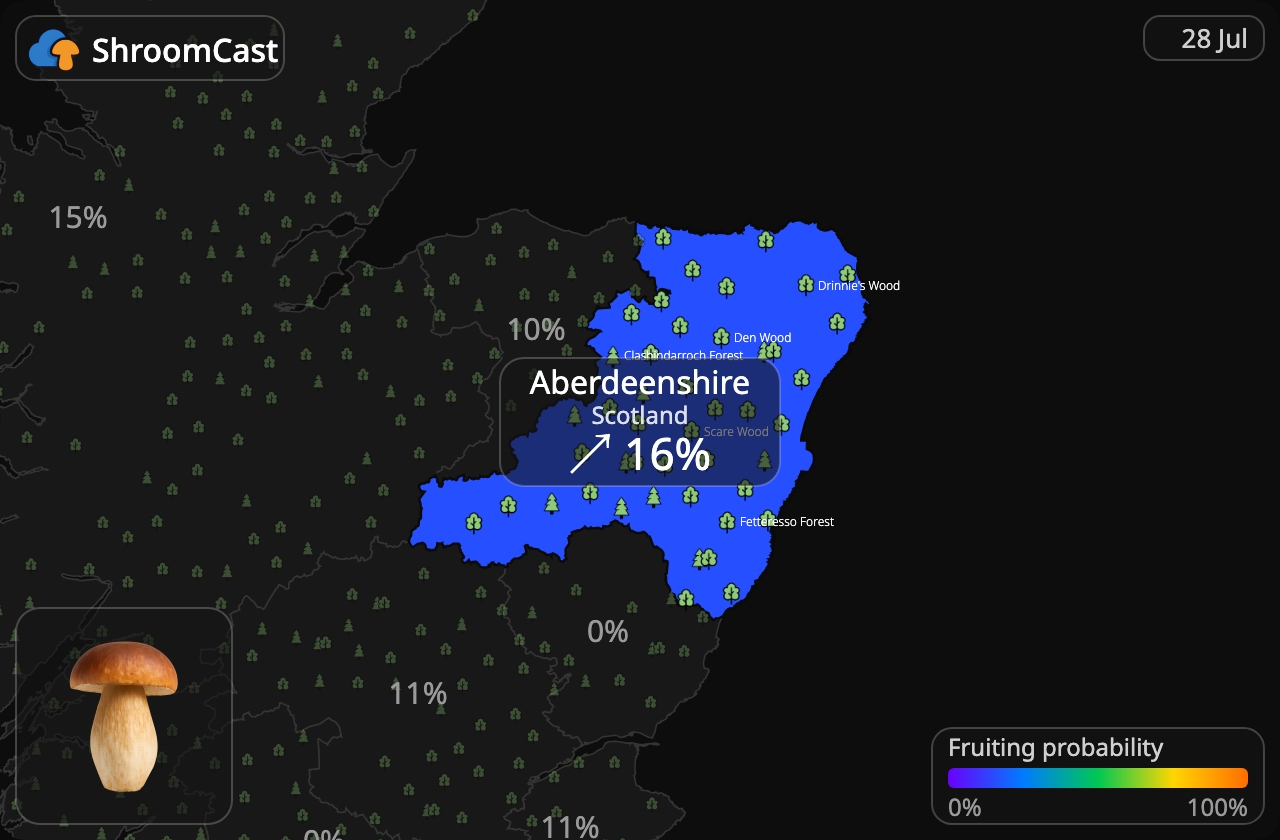Click the tree icon beside Drinnie's Wood
The width and height of the screenshot is (1280, 840).
[806, 285]
